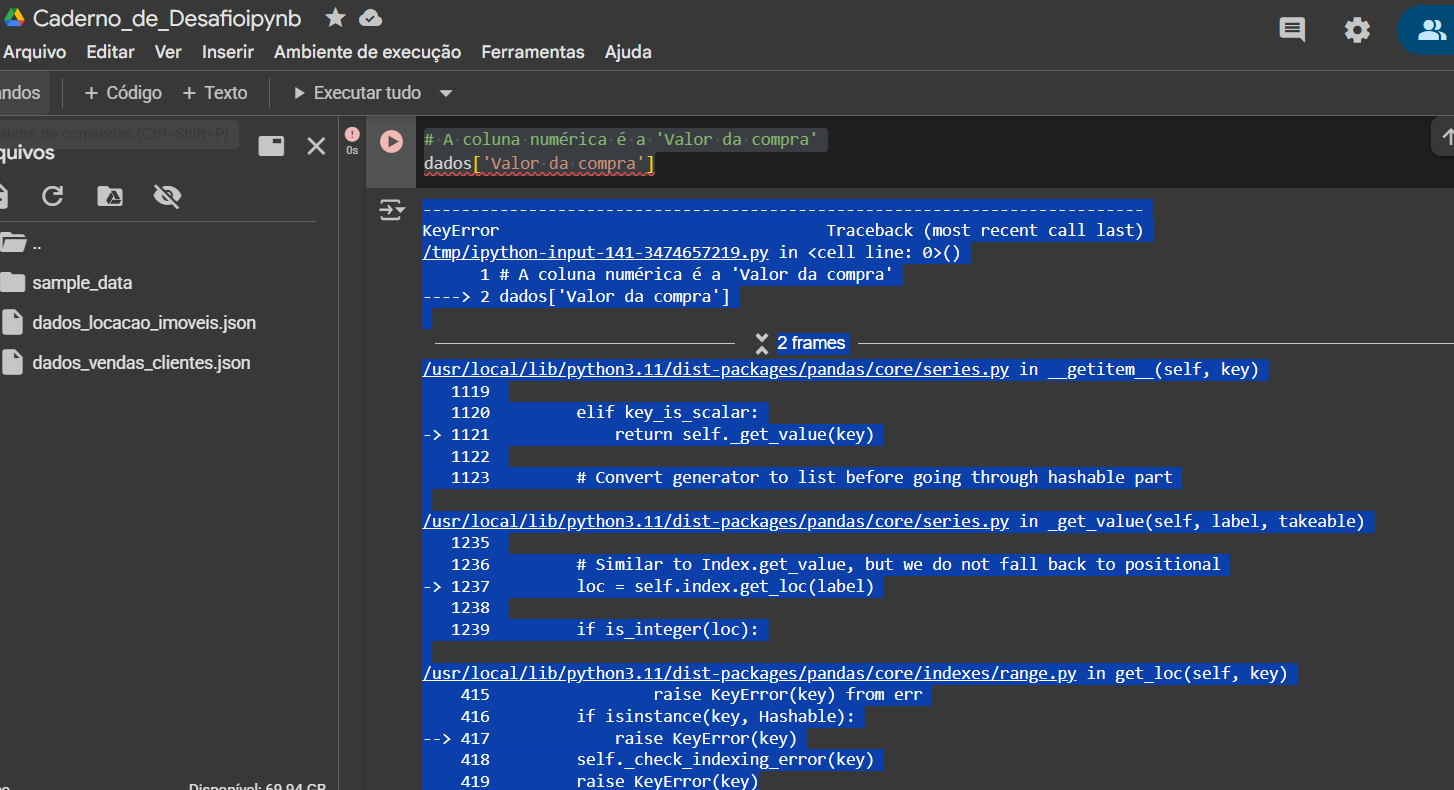1454x790 pixels.
Task: Click 'if isinstance(key, Hashable):' line 416
Action: pyautogui.click(x=716, y=716)
